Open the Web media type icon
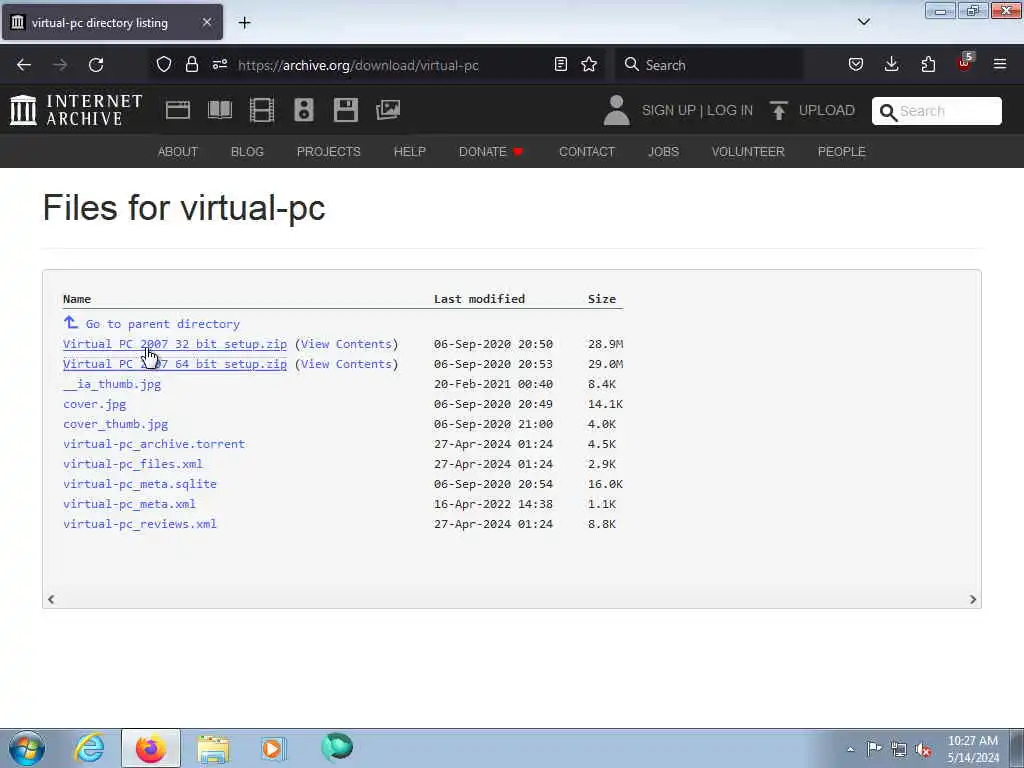 coord(178,110)
